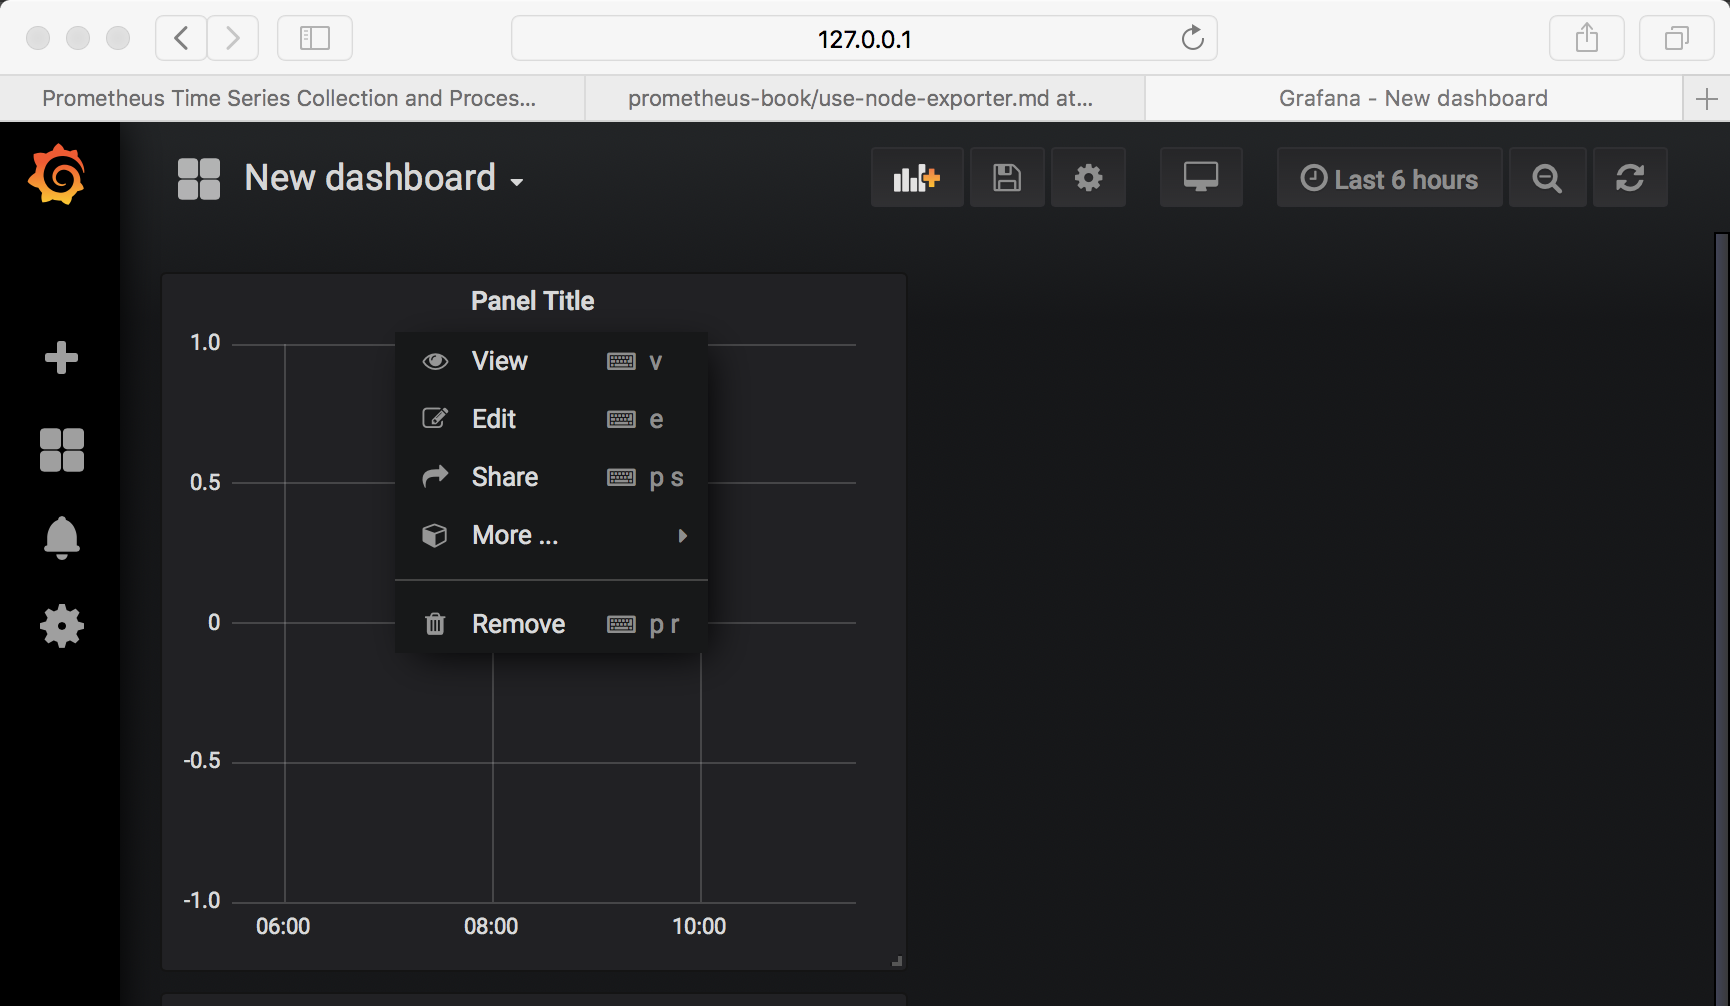
Task: Select Remove in panel menu
Action: point(551,624)
